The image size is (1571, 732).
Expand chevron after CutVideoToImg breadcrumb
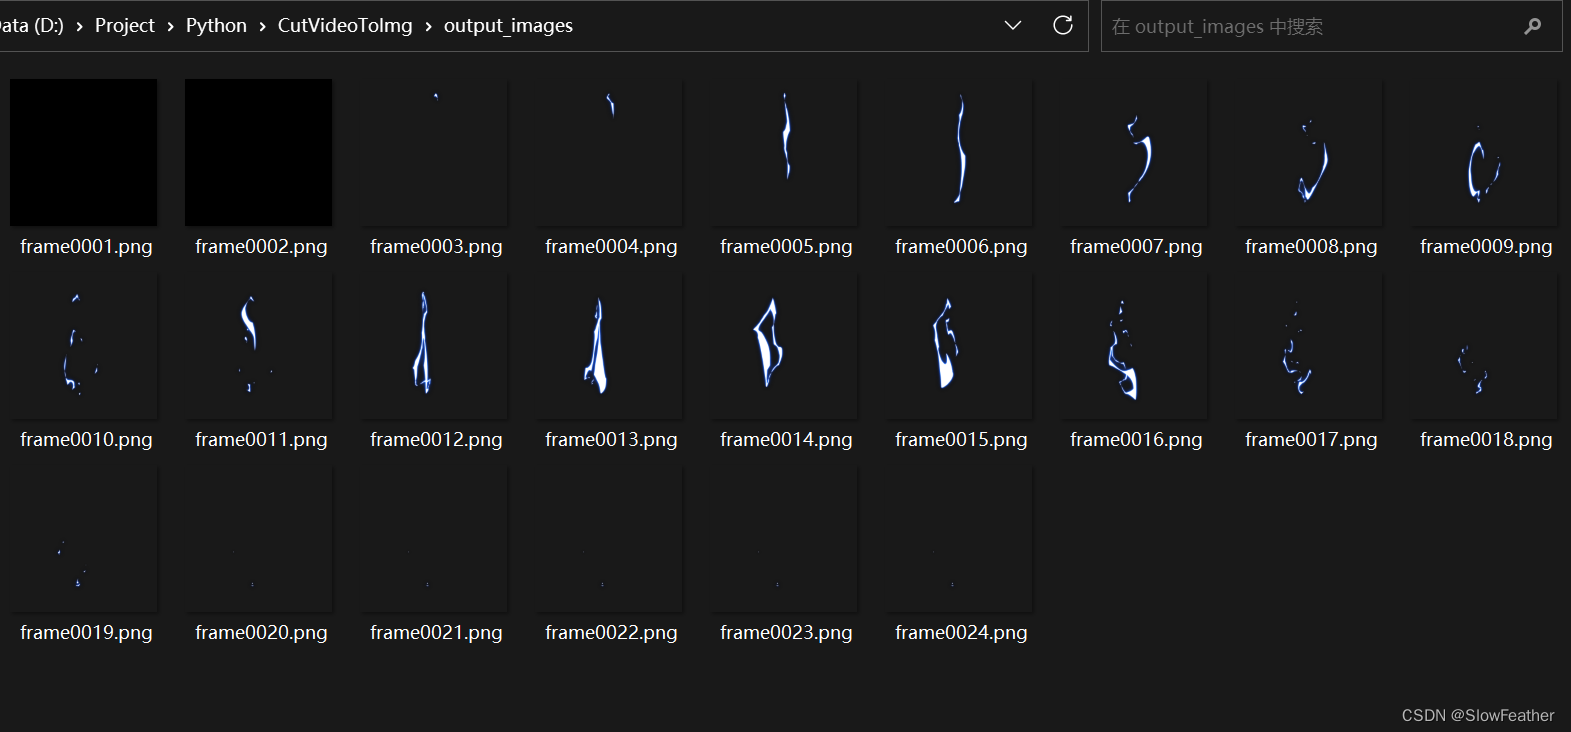click(x=428, y=26)
